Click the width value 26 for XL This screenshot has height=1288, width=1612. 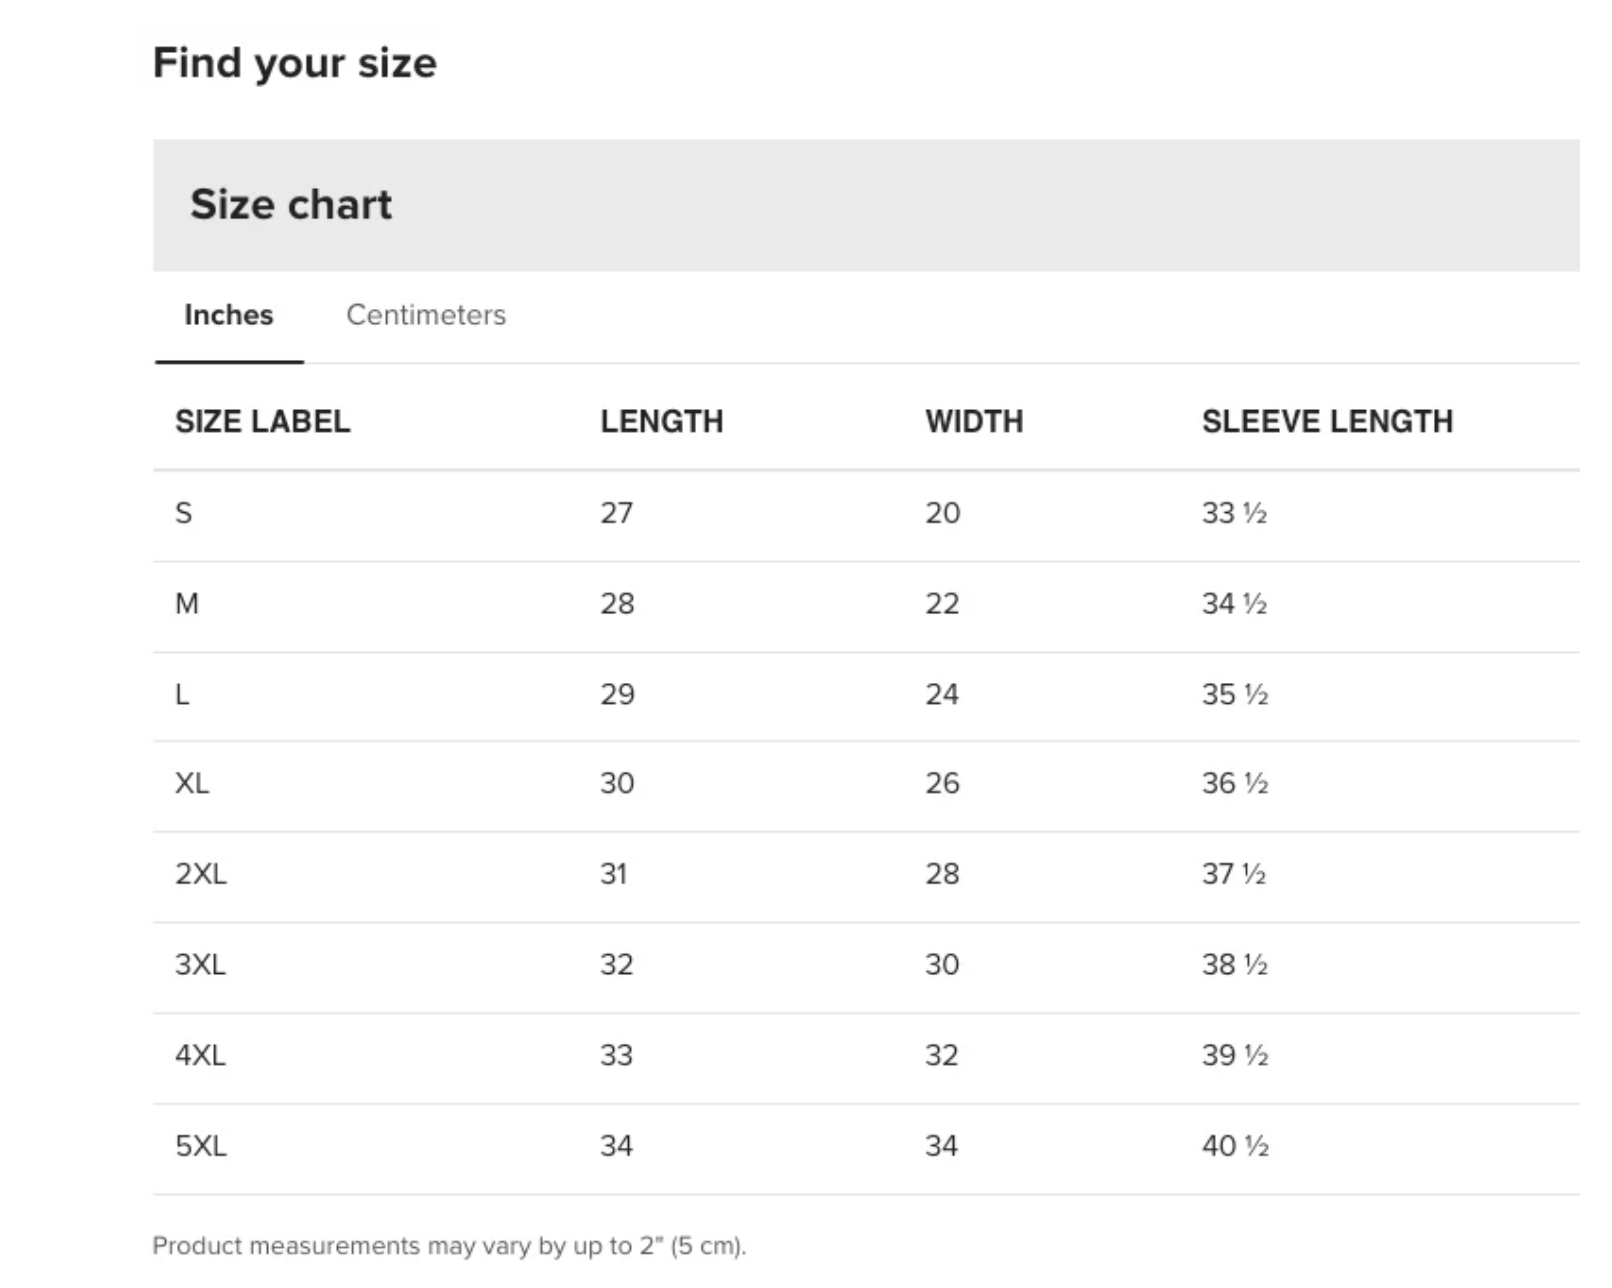pos(942,783)
